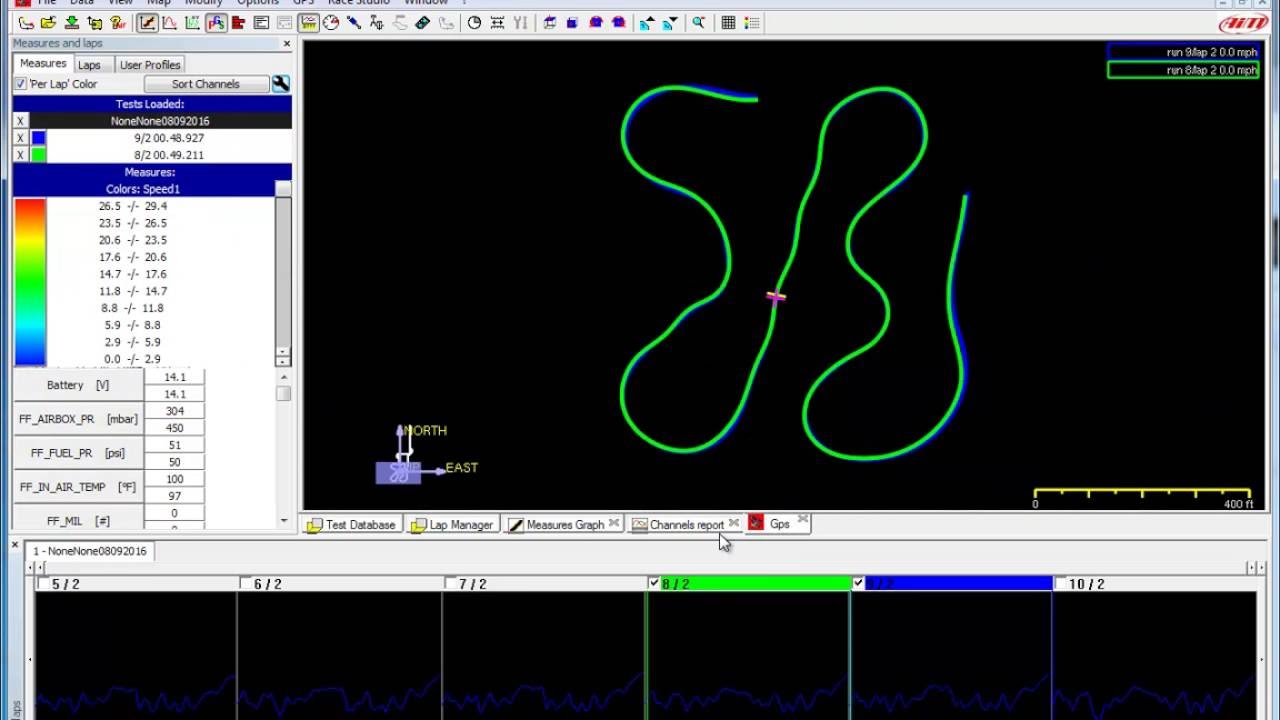
Task: Click the blue diagonal tool toolbar icon
Action: tap(354, 22)
